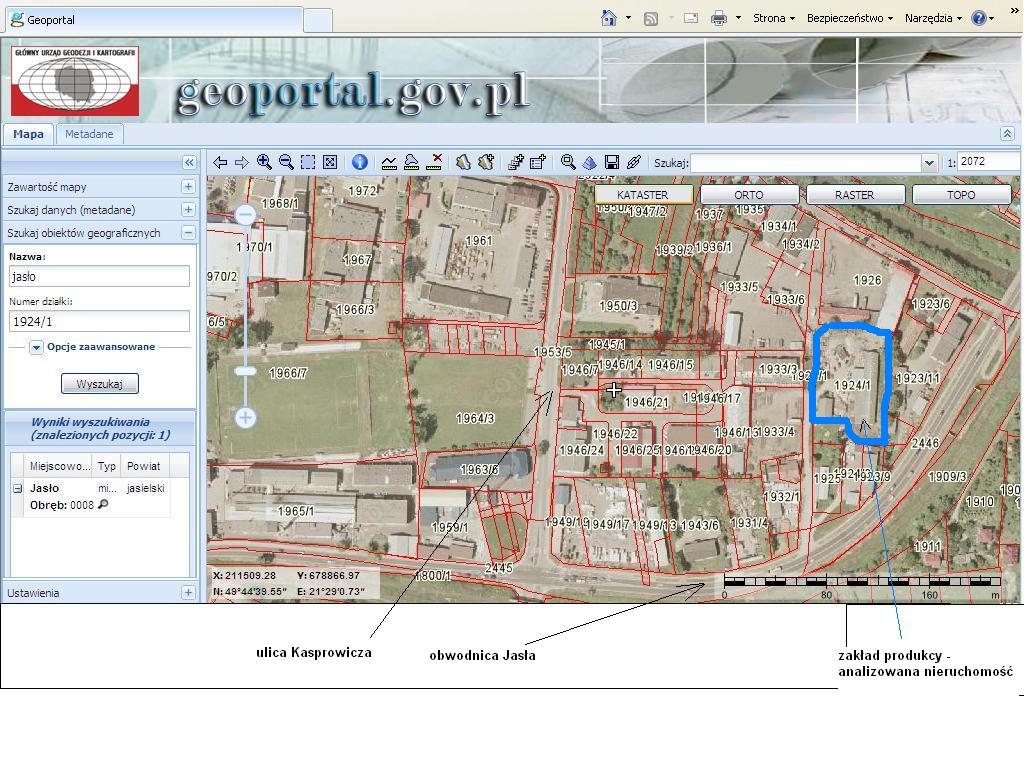
Task: Click the zoom in magnifier tool
Action: pos(264,162)
